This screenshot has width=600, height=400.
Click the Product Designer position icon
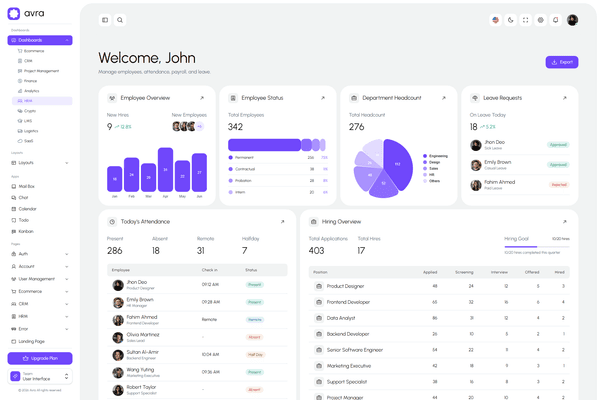(319, 286)
